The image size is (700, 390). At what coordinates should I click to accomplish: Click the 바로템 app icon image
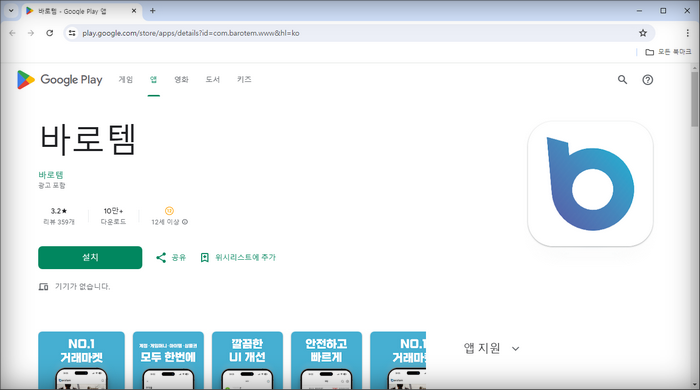(x=590, y=184)
